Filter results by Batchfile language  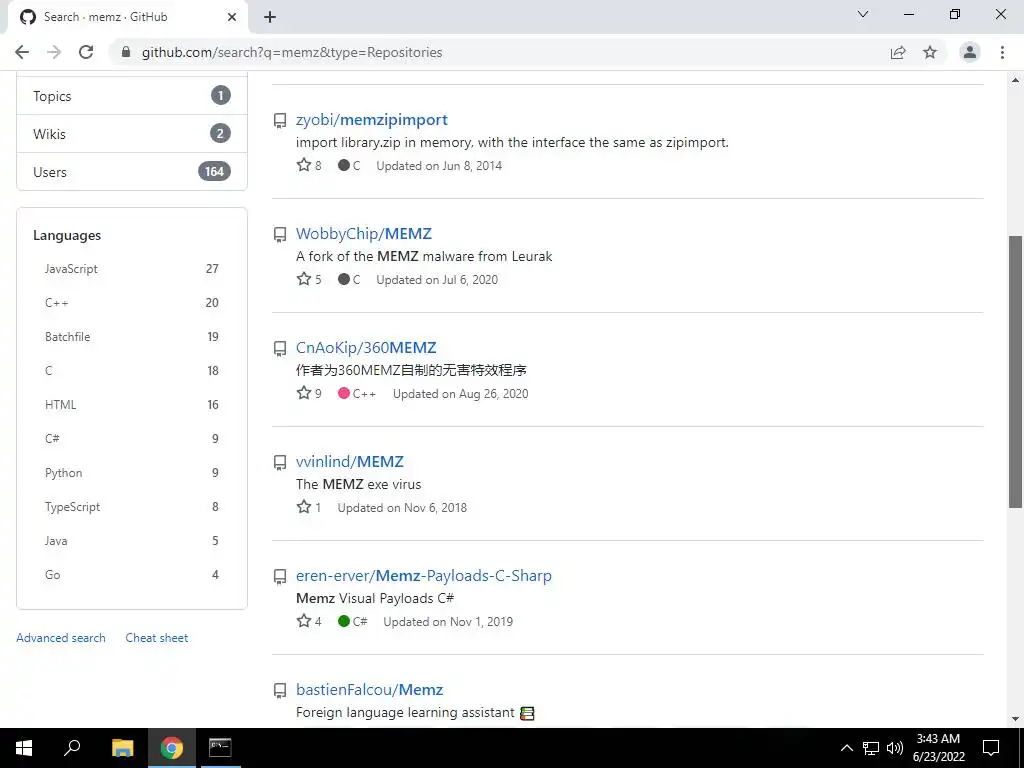click(x=132, y=336)
